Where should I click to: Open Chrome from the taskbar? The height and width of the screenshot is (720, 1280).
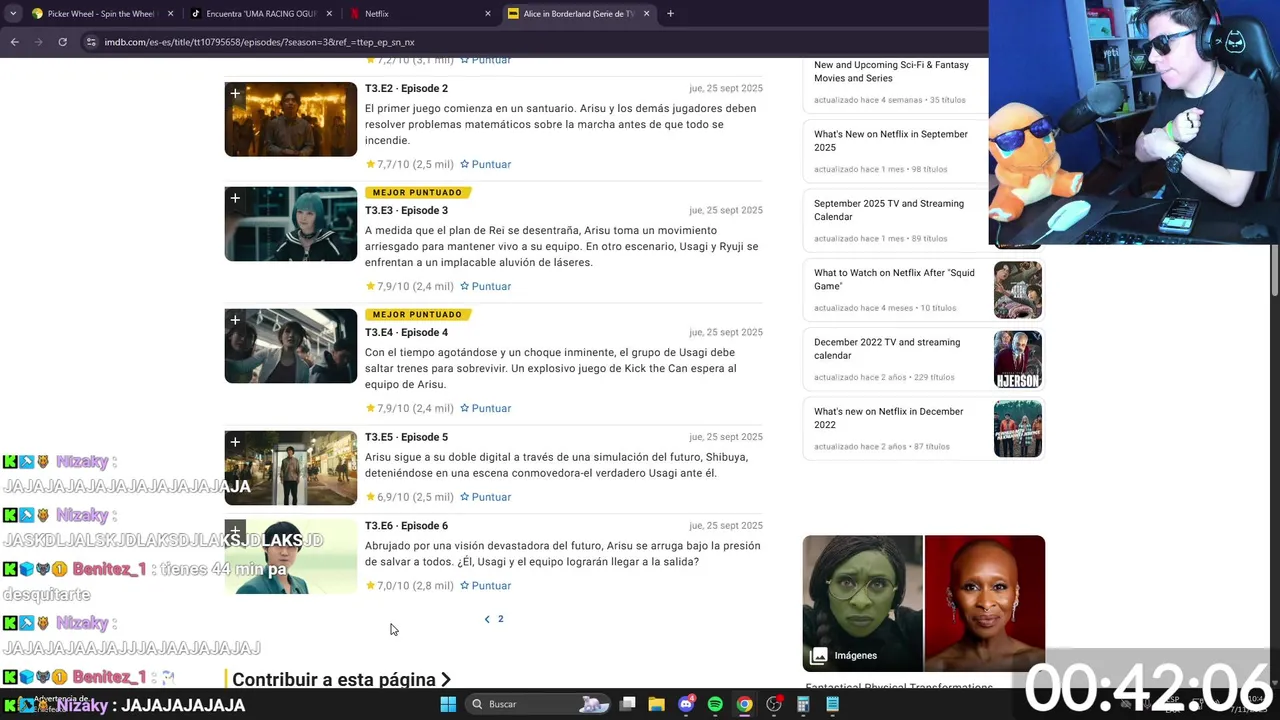744,704
